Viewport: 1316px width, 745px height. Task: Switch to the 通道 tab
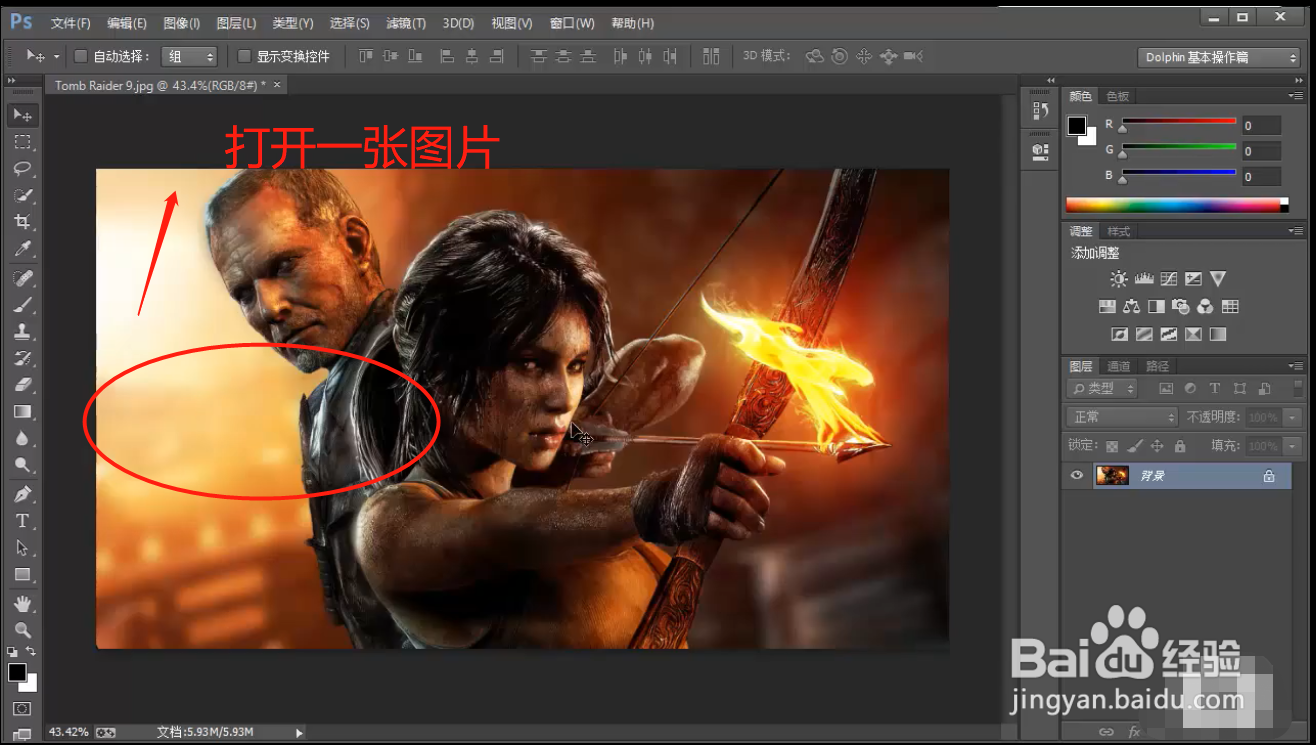(1119, 366)
